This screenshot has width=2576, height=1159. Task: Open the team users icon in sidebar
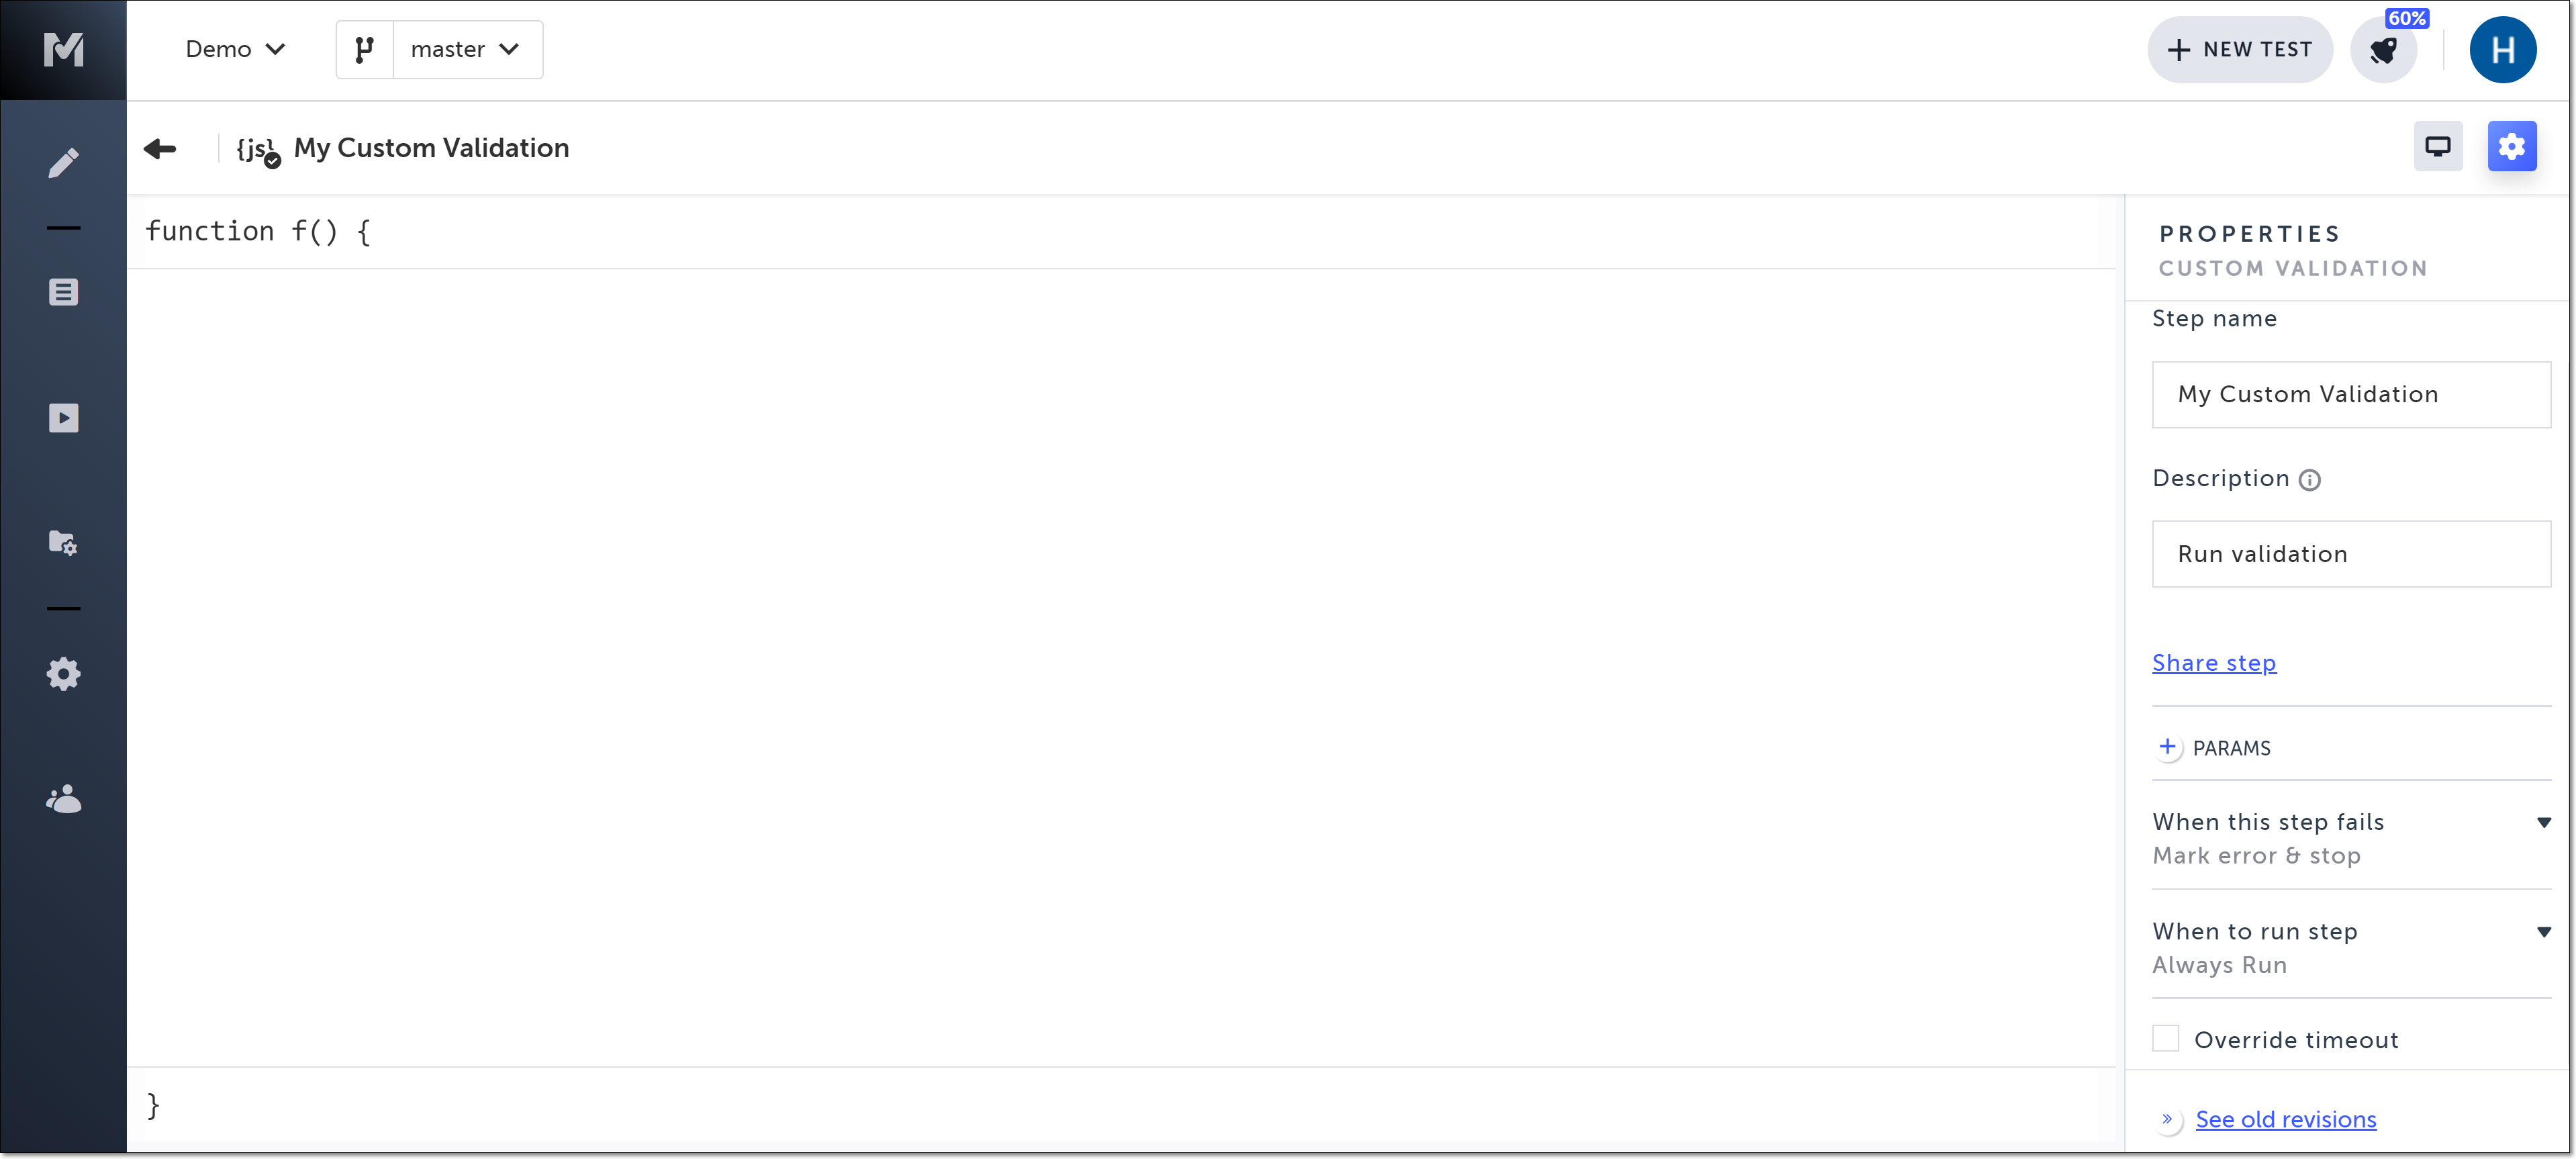pos(63,798)
